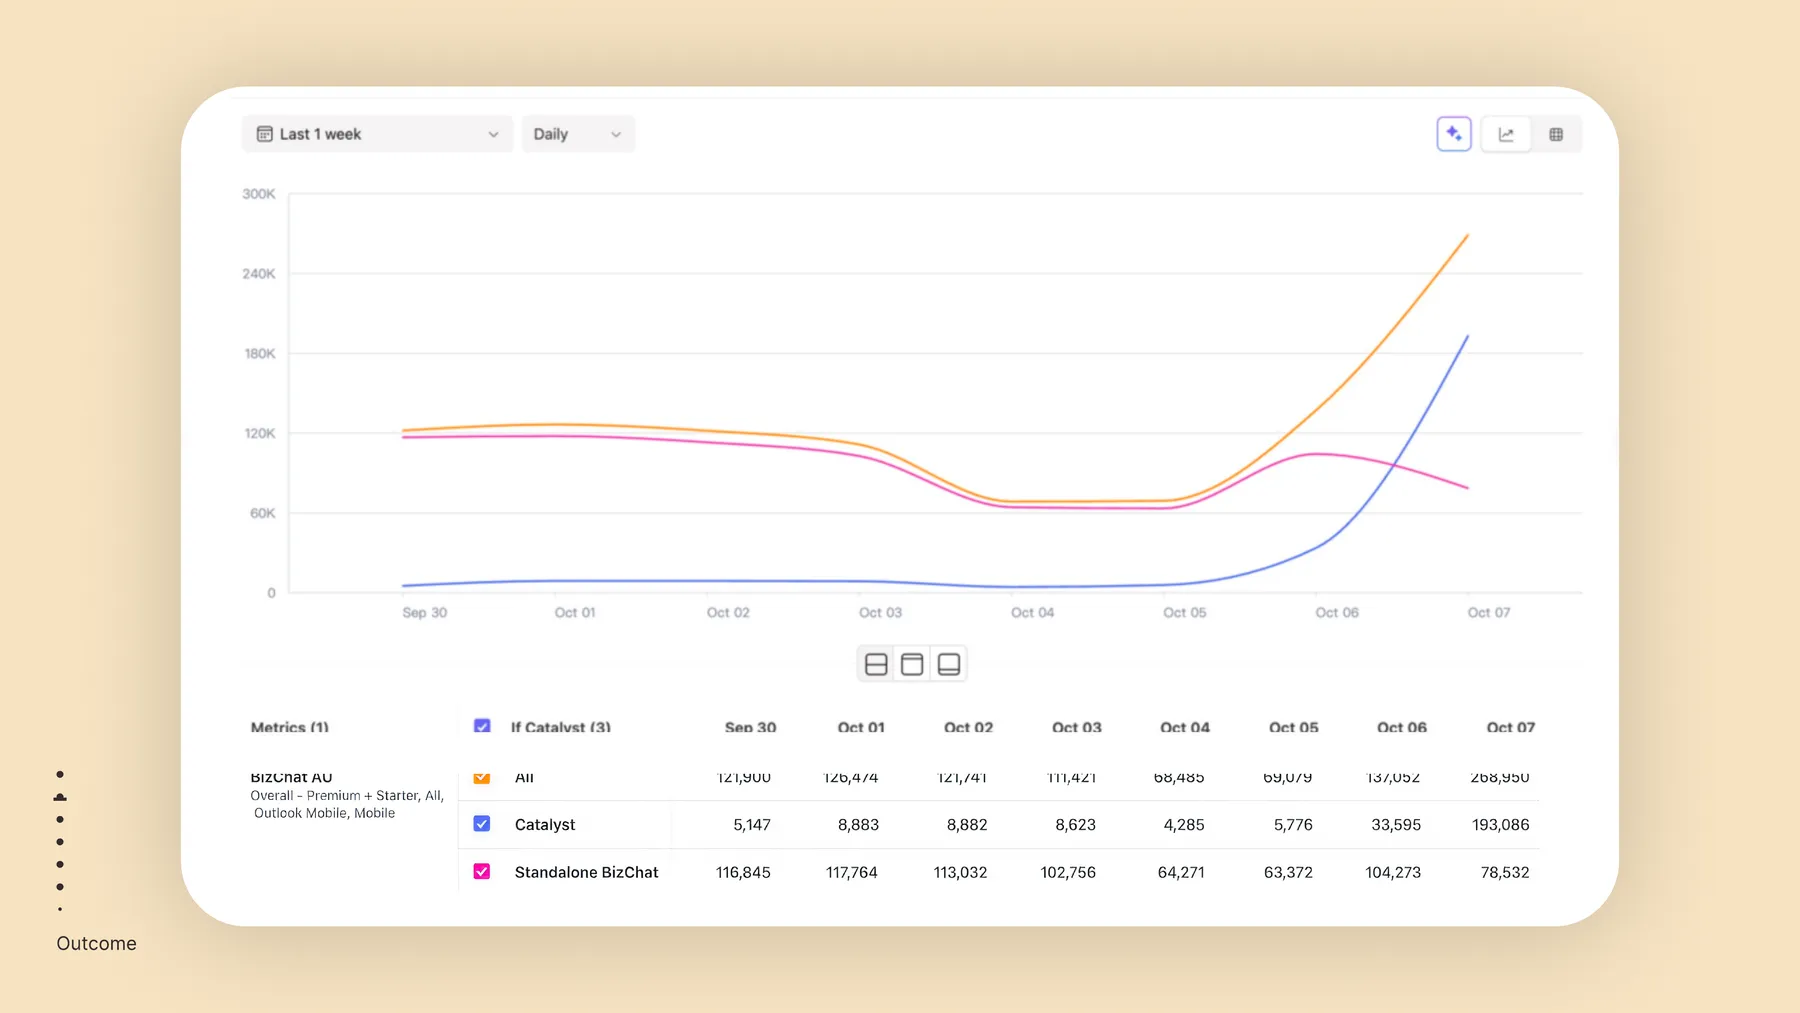Screen dimensions: 1800x1013
Task: Click the Metrics (1) column header
Action: coord(289,727)
